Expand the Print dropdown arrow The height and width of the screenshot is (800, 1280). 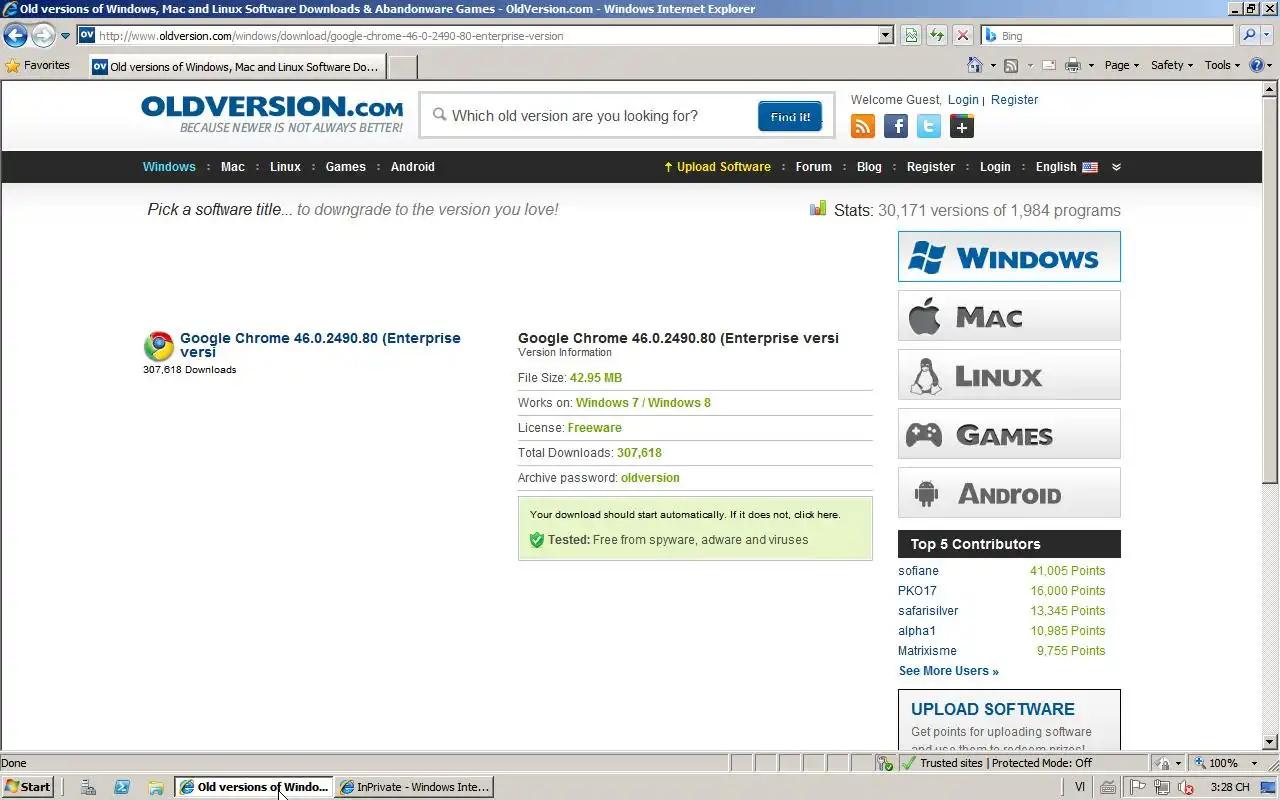click(x=1091, y=66)
